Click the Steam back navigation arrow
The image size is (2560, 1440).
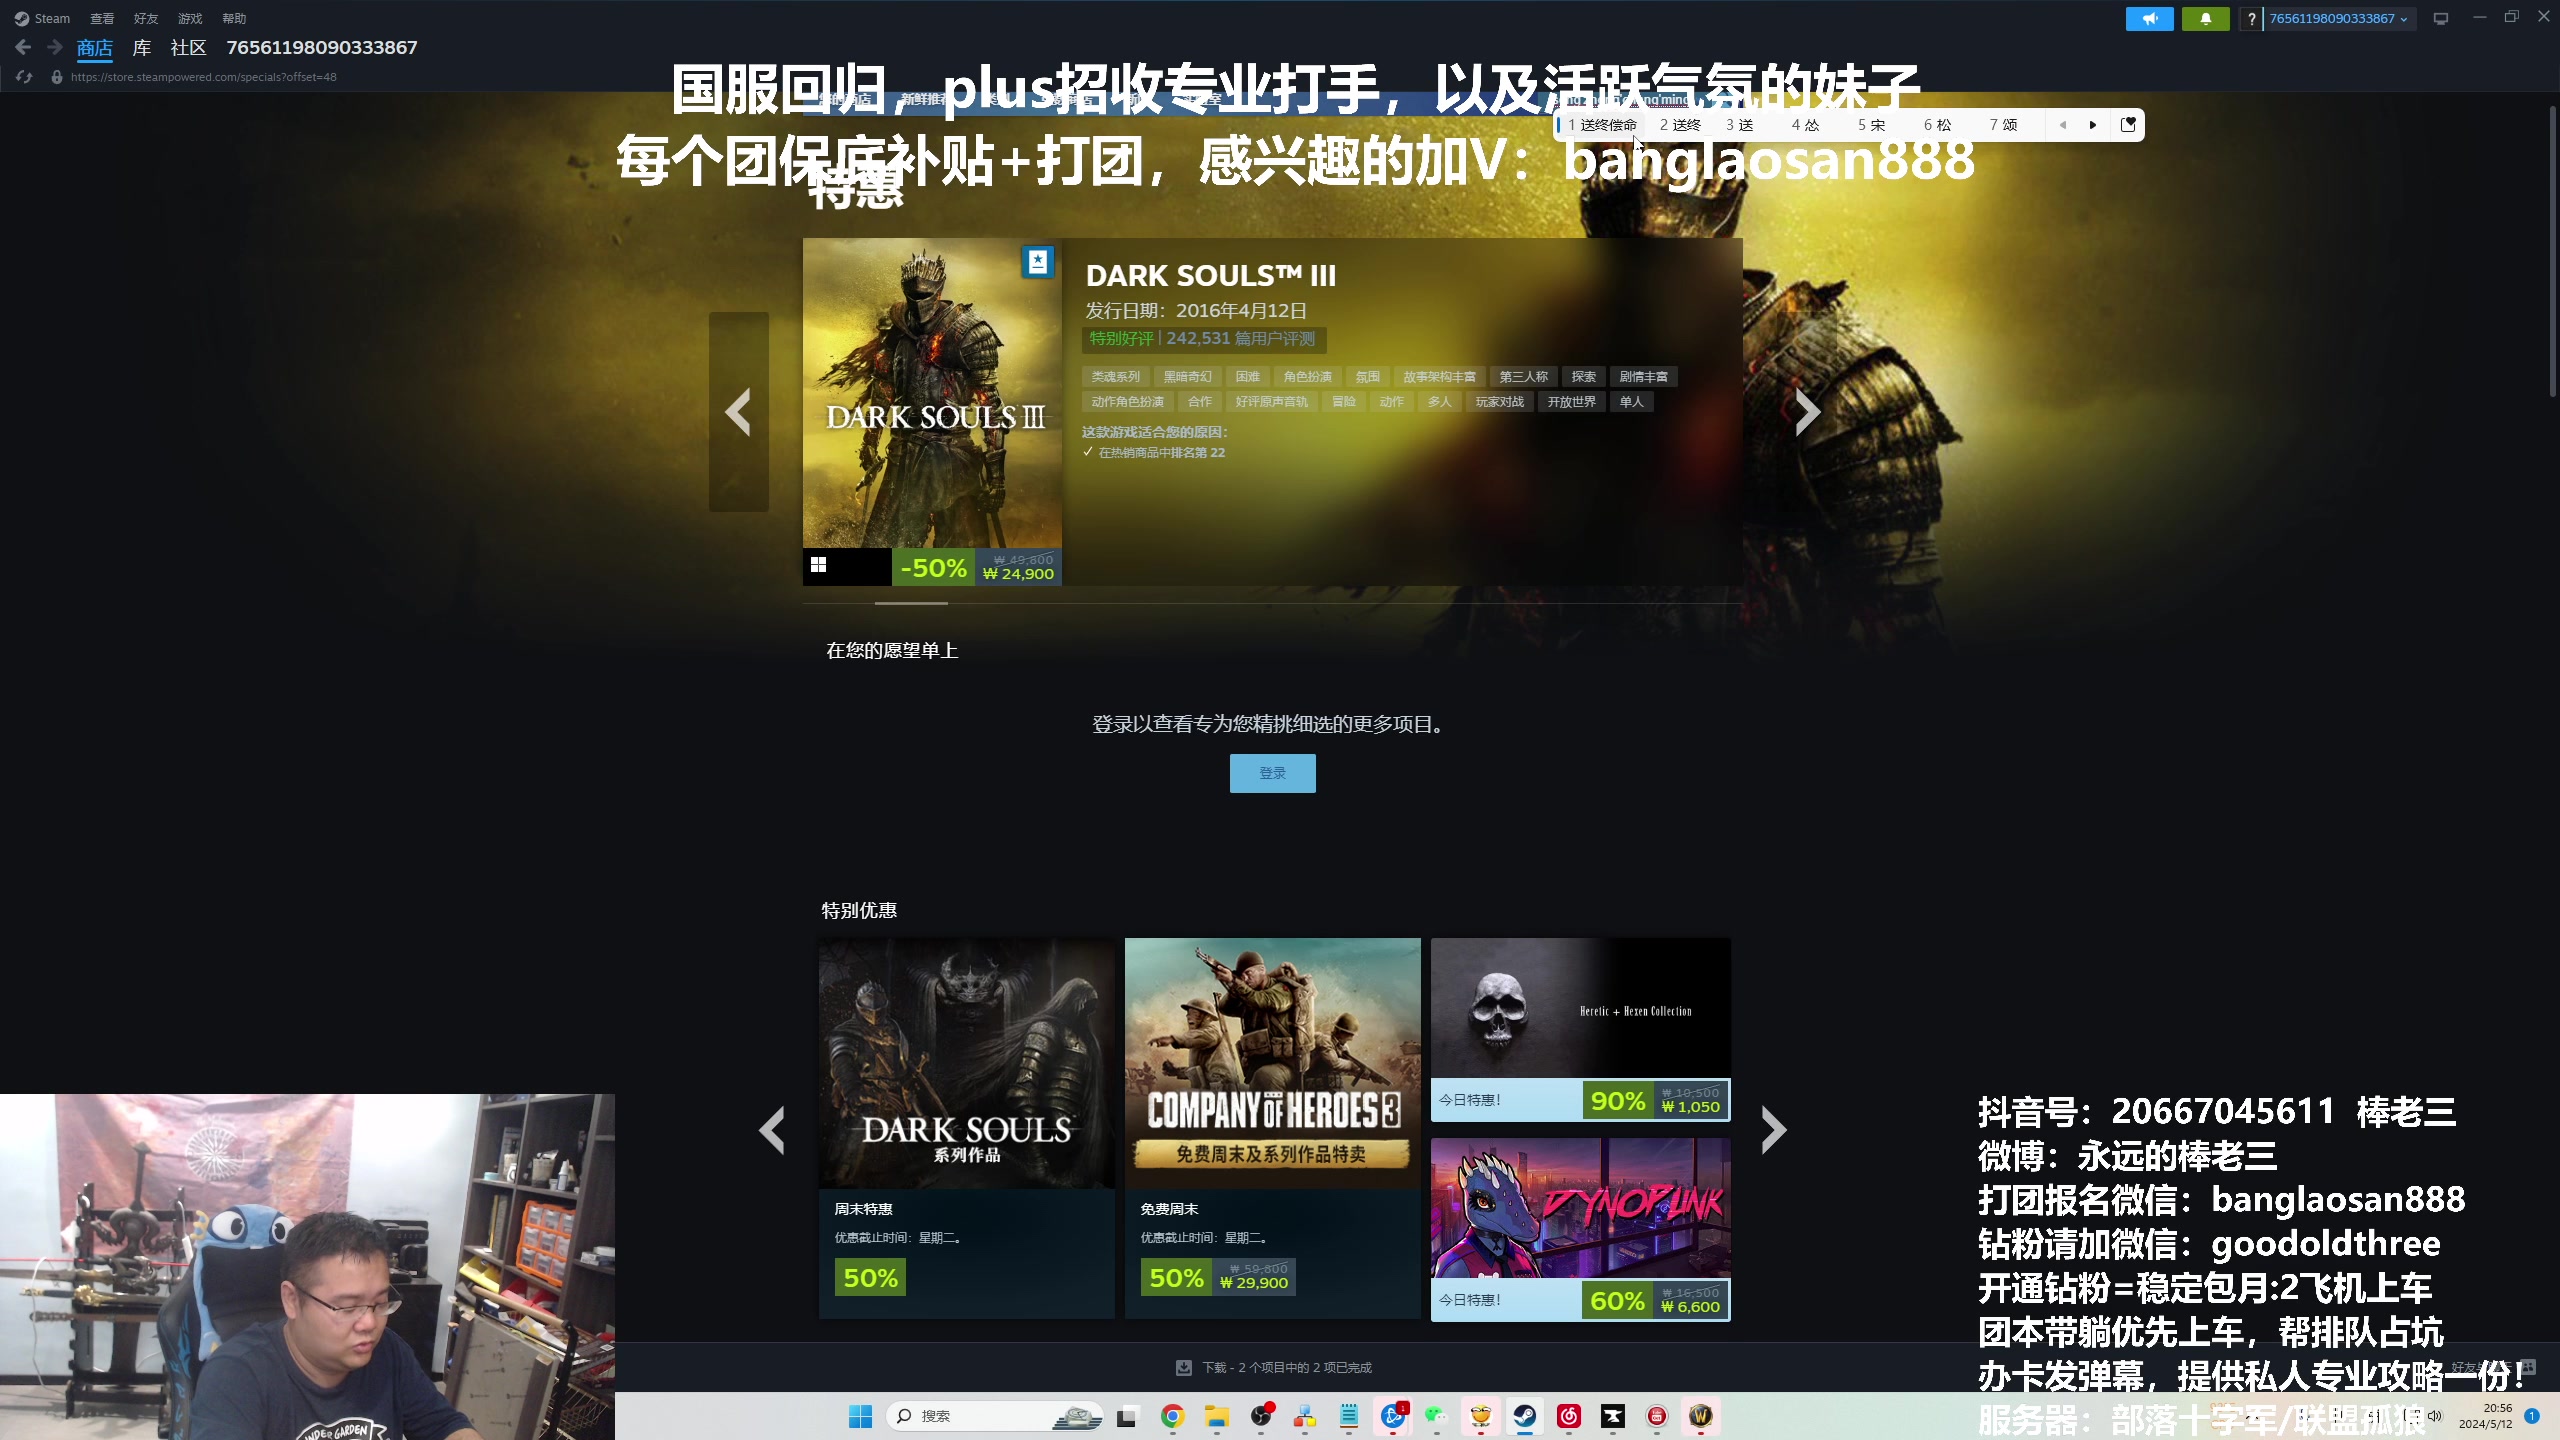click(23, 47)
